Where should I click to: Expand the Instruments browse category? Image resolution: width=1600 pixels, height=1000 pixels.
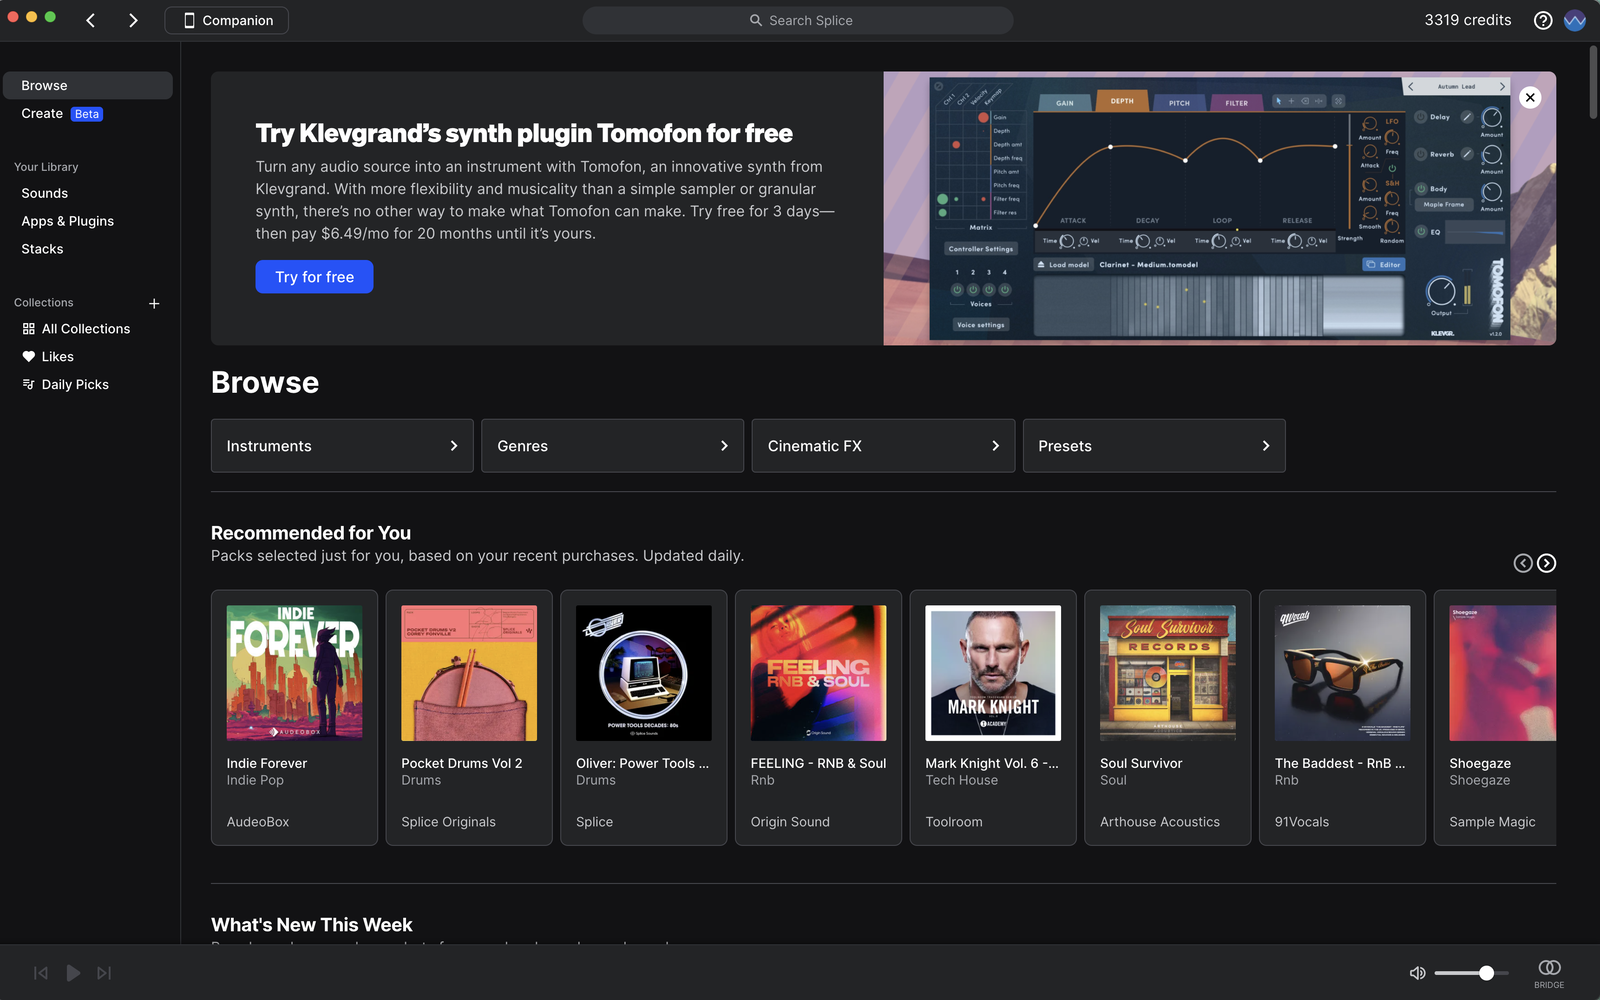(x=342, y=446)
